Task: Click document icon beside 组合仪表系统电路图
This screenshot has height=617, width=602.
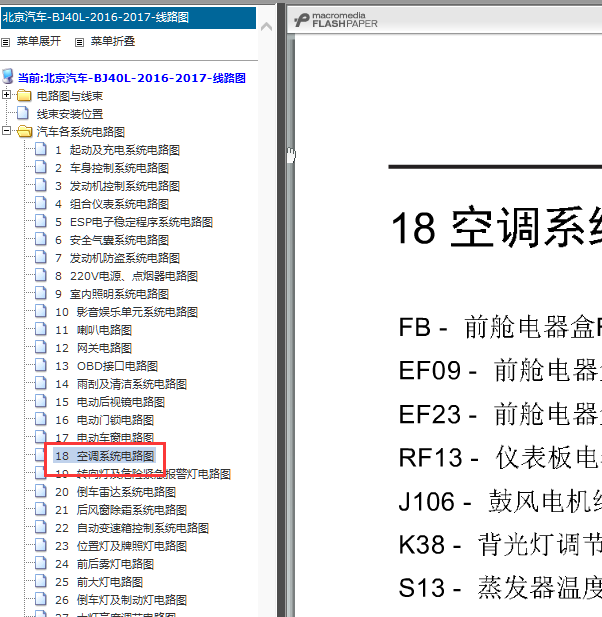Action: [x=41, y=203]
